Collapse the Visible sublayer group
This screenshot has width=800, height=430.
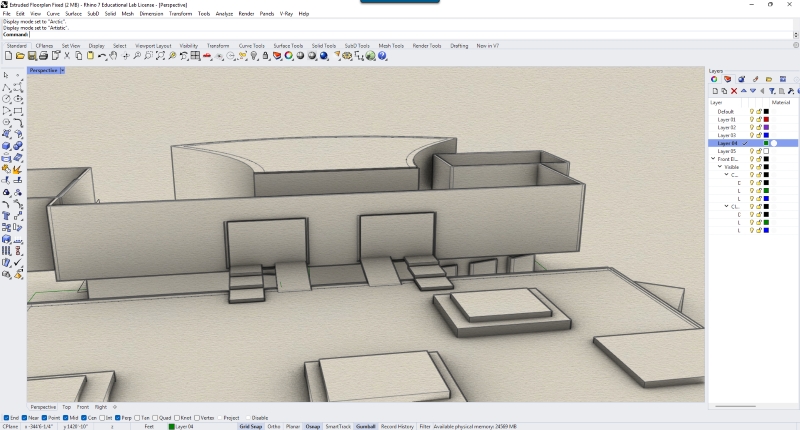pos(720,167)
